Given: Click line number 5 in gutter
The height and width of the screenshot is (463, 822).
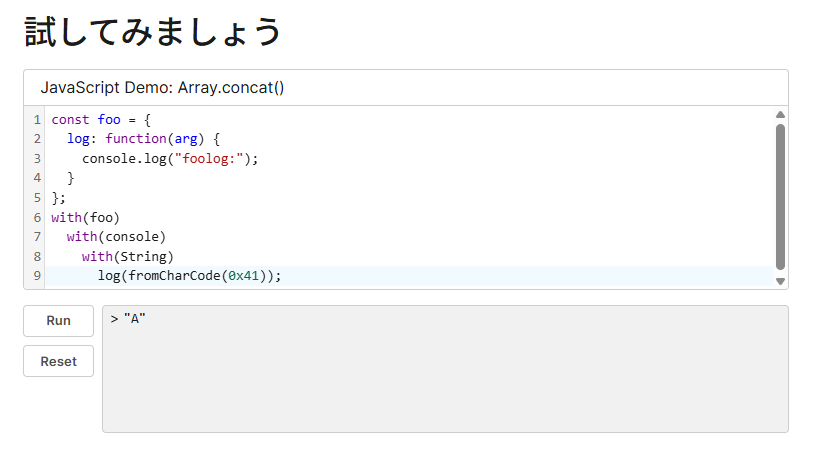Looking at the screenshot, I should 37,198.
